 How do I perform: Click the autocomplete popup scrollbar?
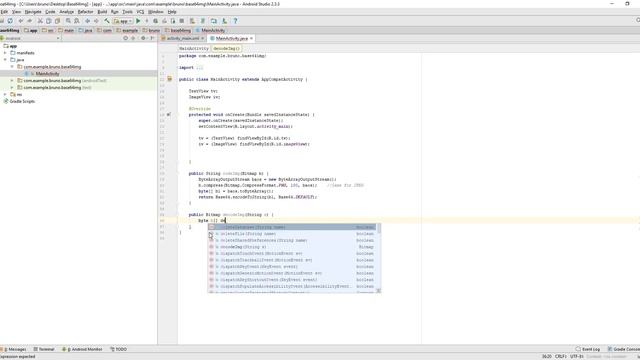(379, 229)
